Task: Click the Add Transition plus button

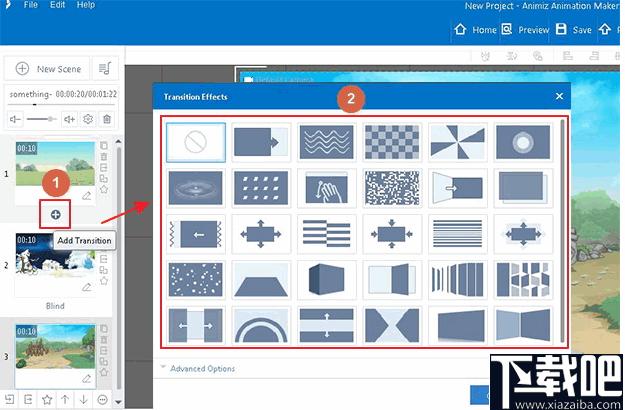Action: [55, 215]
